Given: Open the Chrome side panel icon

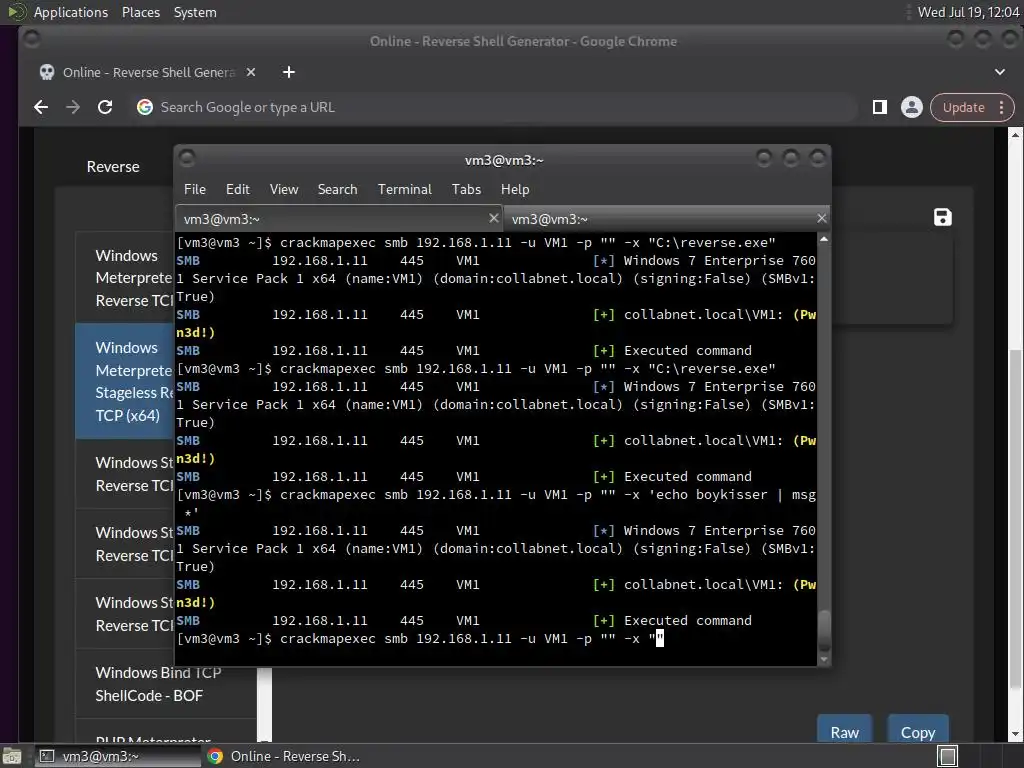Looking at the screenshot, I should pyautogui.click(x=880, y=107).
